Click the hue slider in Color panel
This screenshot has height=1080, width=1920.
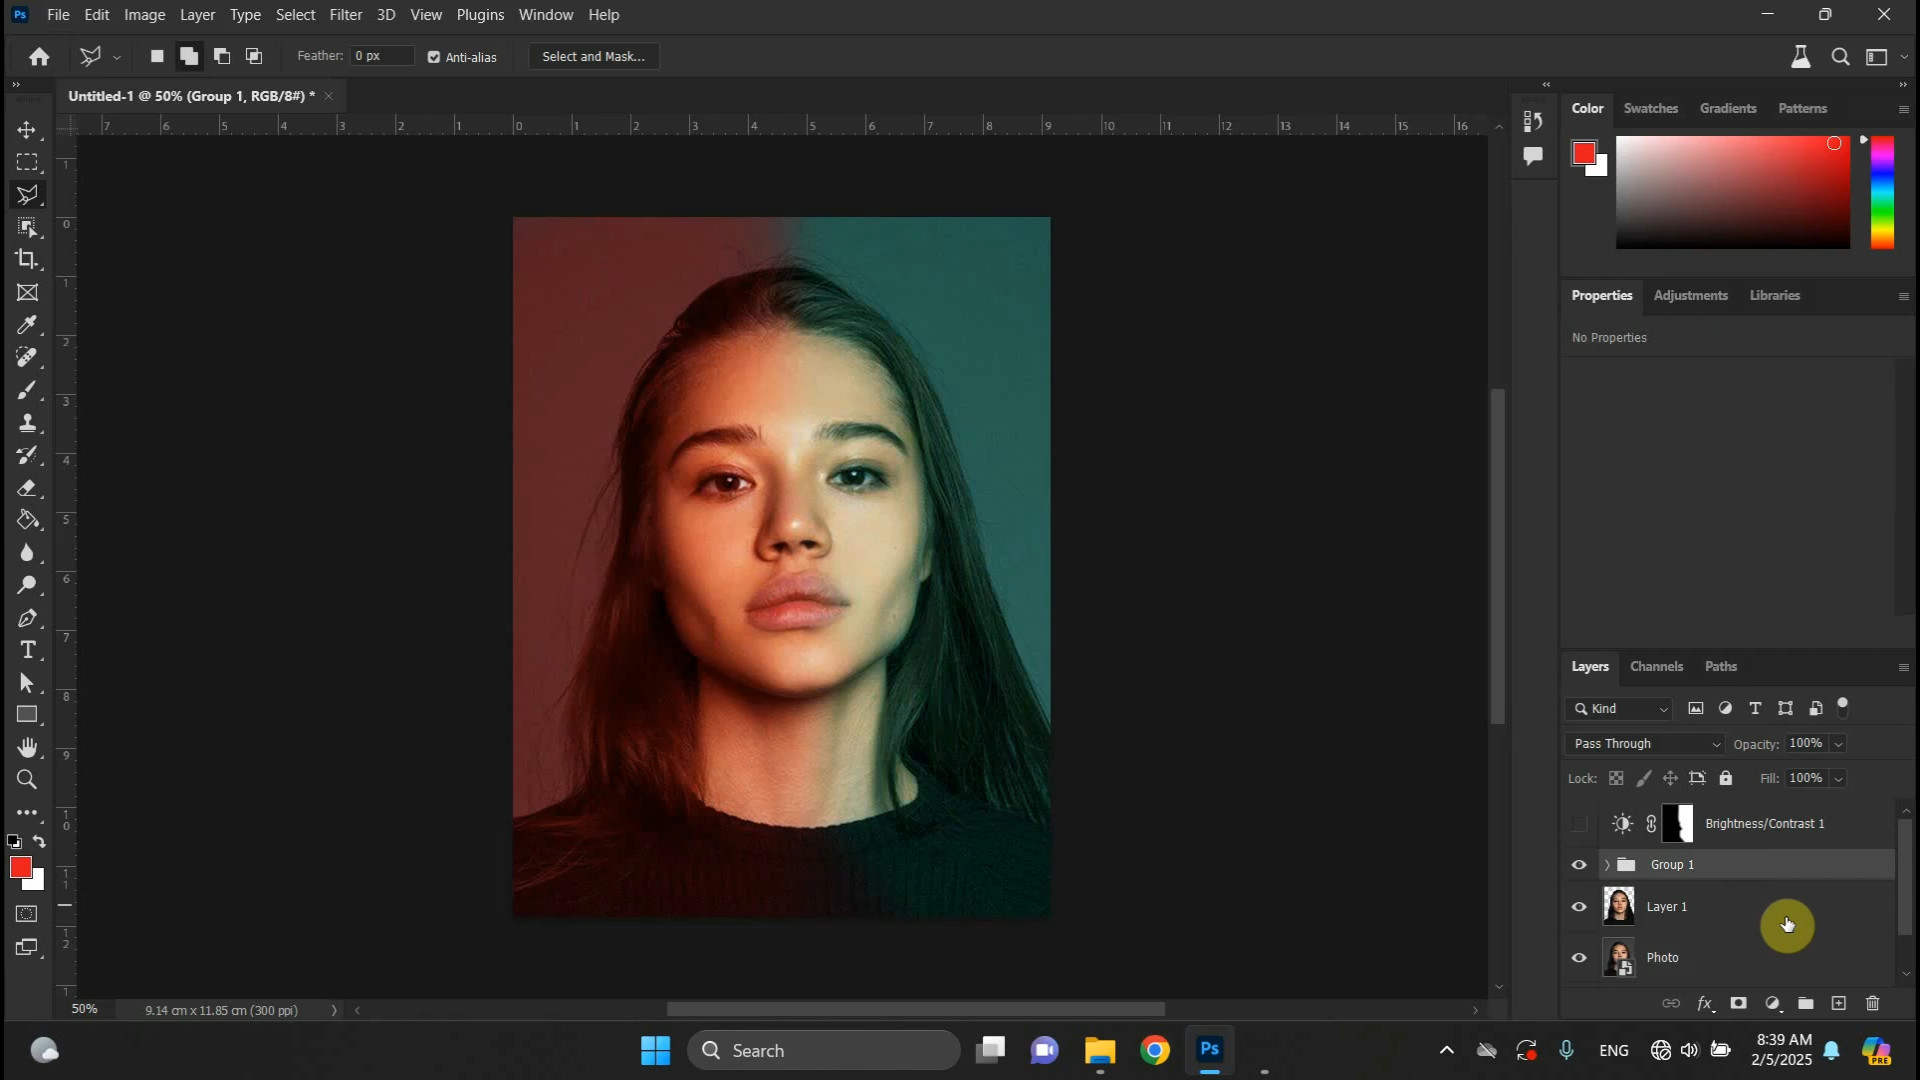click(x=1883, y=192)
